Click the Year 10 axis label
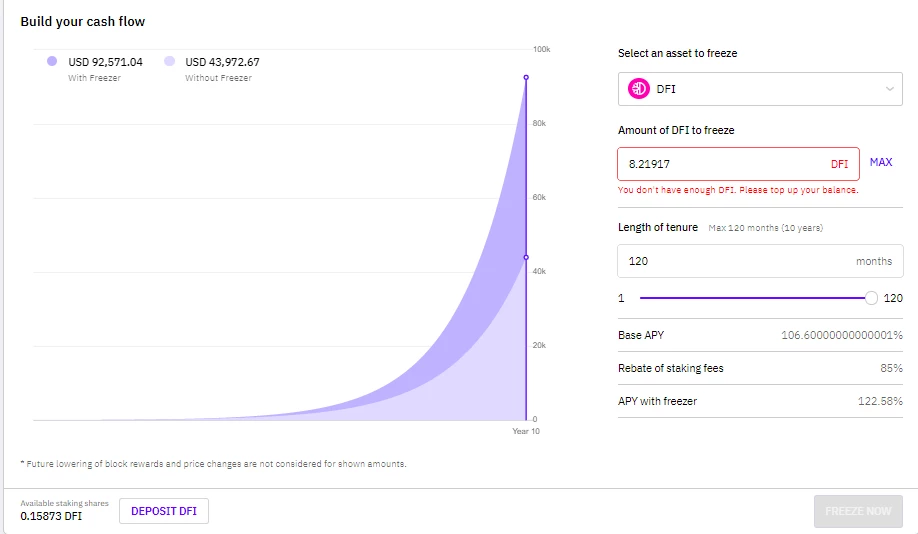Image resolution: width=918 pixels, height=534 pixels. pos(526,431)
